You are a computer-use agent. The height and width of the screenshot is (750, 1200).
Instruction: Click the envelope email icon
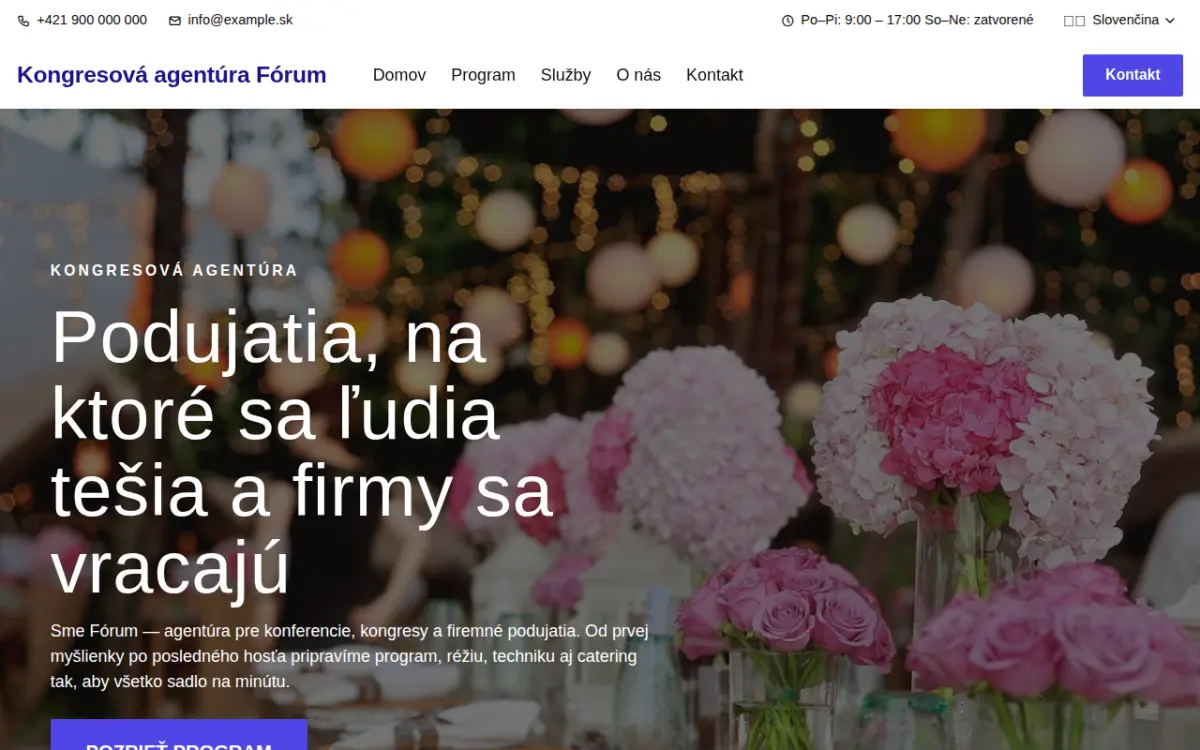pyautogui.click(x=175, y=20)
